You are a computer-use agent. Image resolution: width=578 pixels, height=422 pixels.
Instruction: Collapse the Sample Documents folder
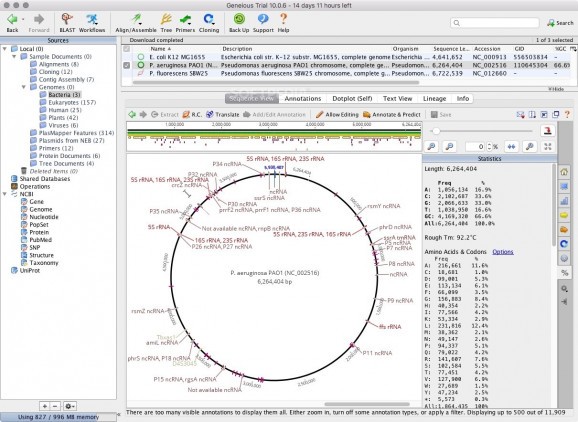tap(14, 56)
